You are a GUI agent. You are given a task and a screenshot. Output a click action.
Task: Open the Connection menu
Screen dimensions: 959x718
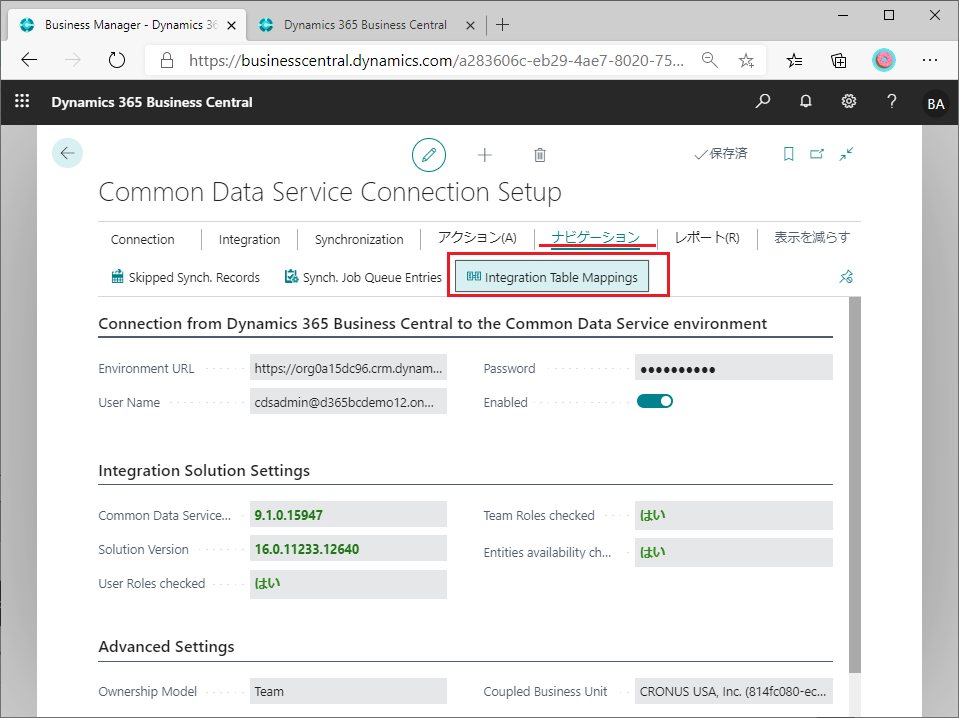tap(143, 240)
